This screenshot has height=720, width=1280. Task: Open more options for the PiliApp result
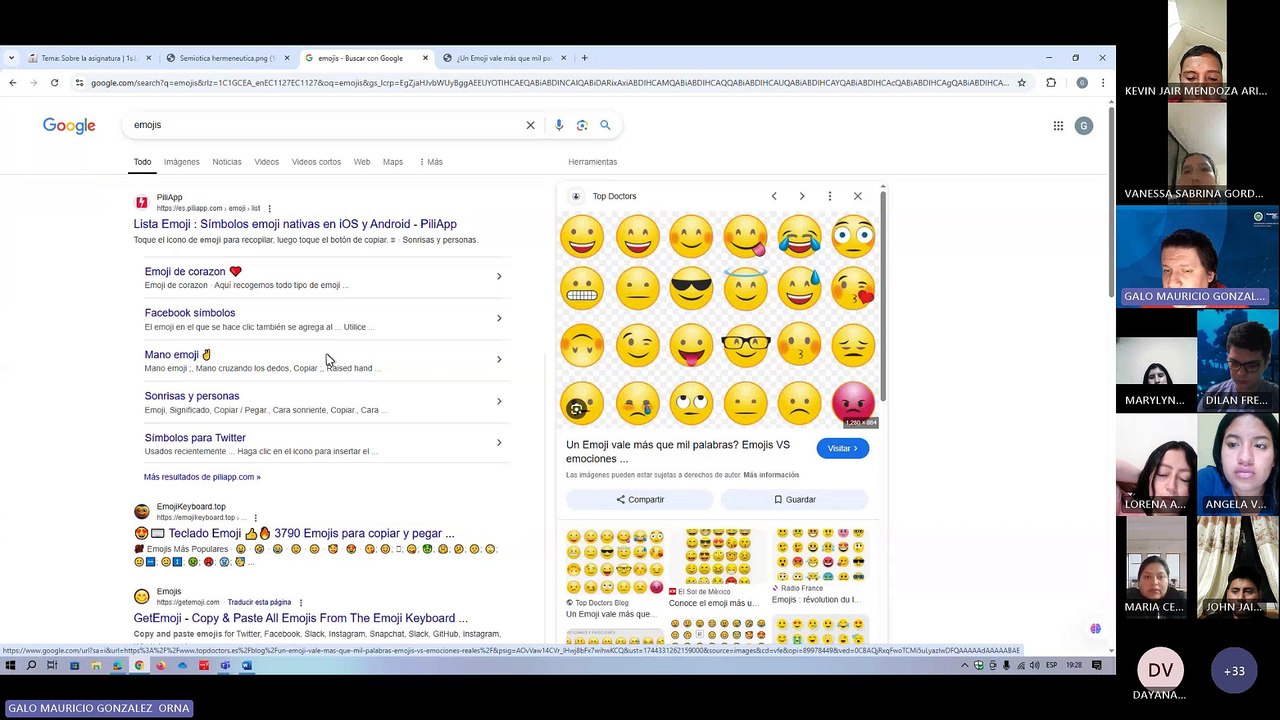[269, 208]
